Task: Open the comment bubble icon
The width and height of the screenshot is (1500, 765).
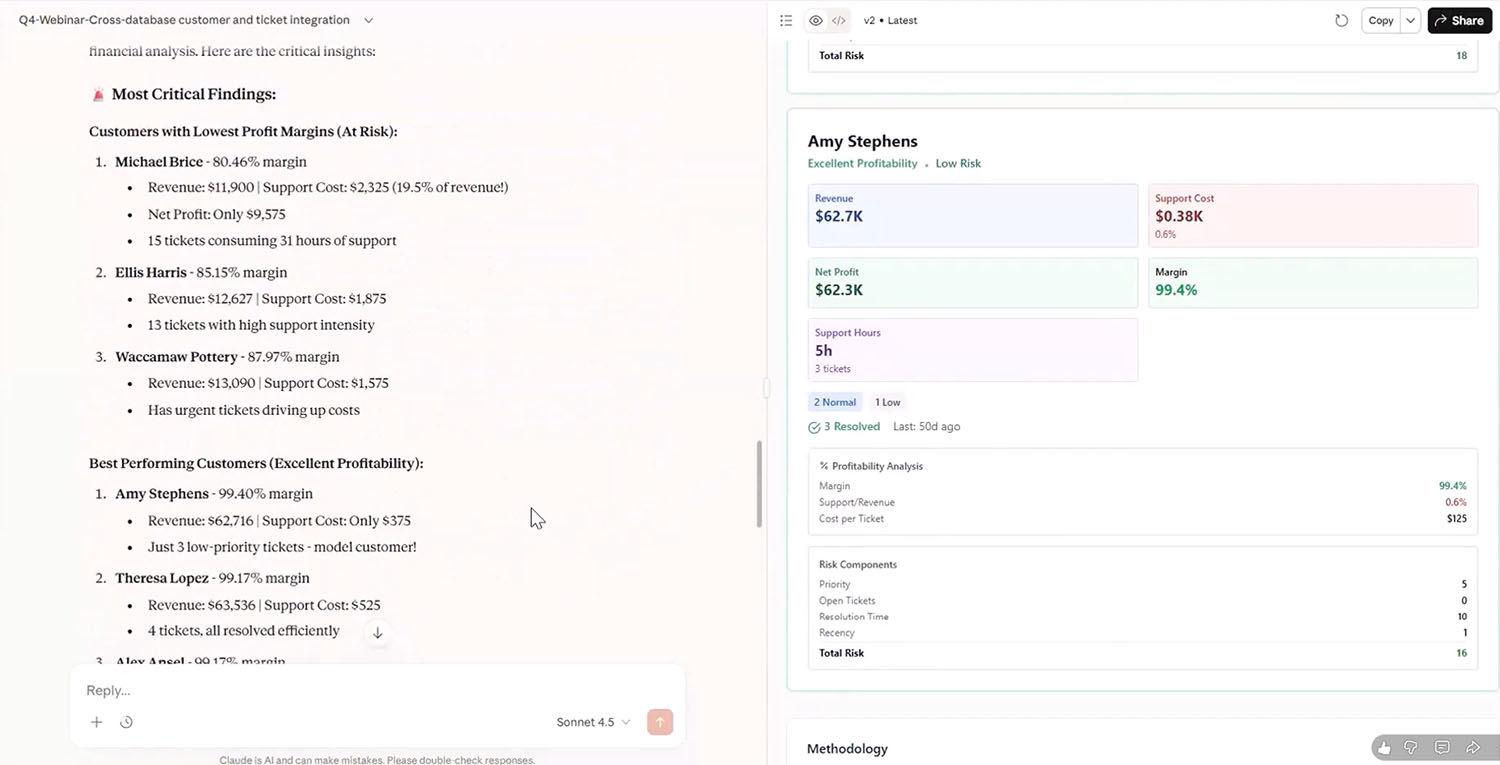Action: point(1442,747)
